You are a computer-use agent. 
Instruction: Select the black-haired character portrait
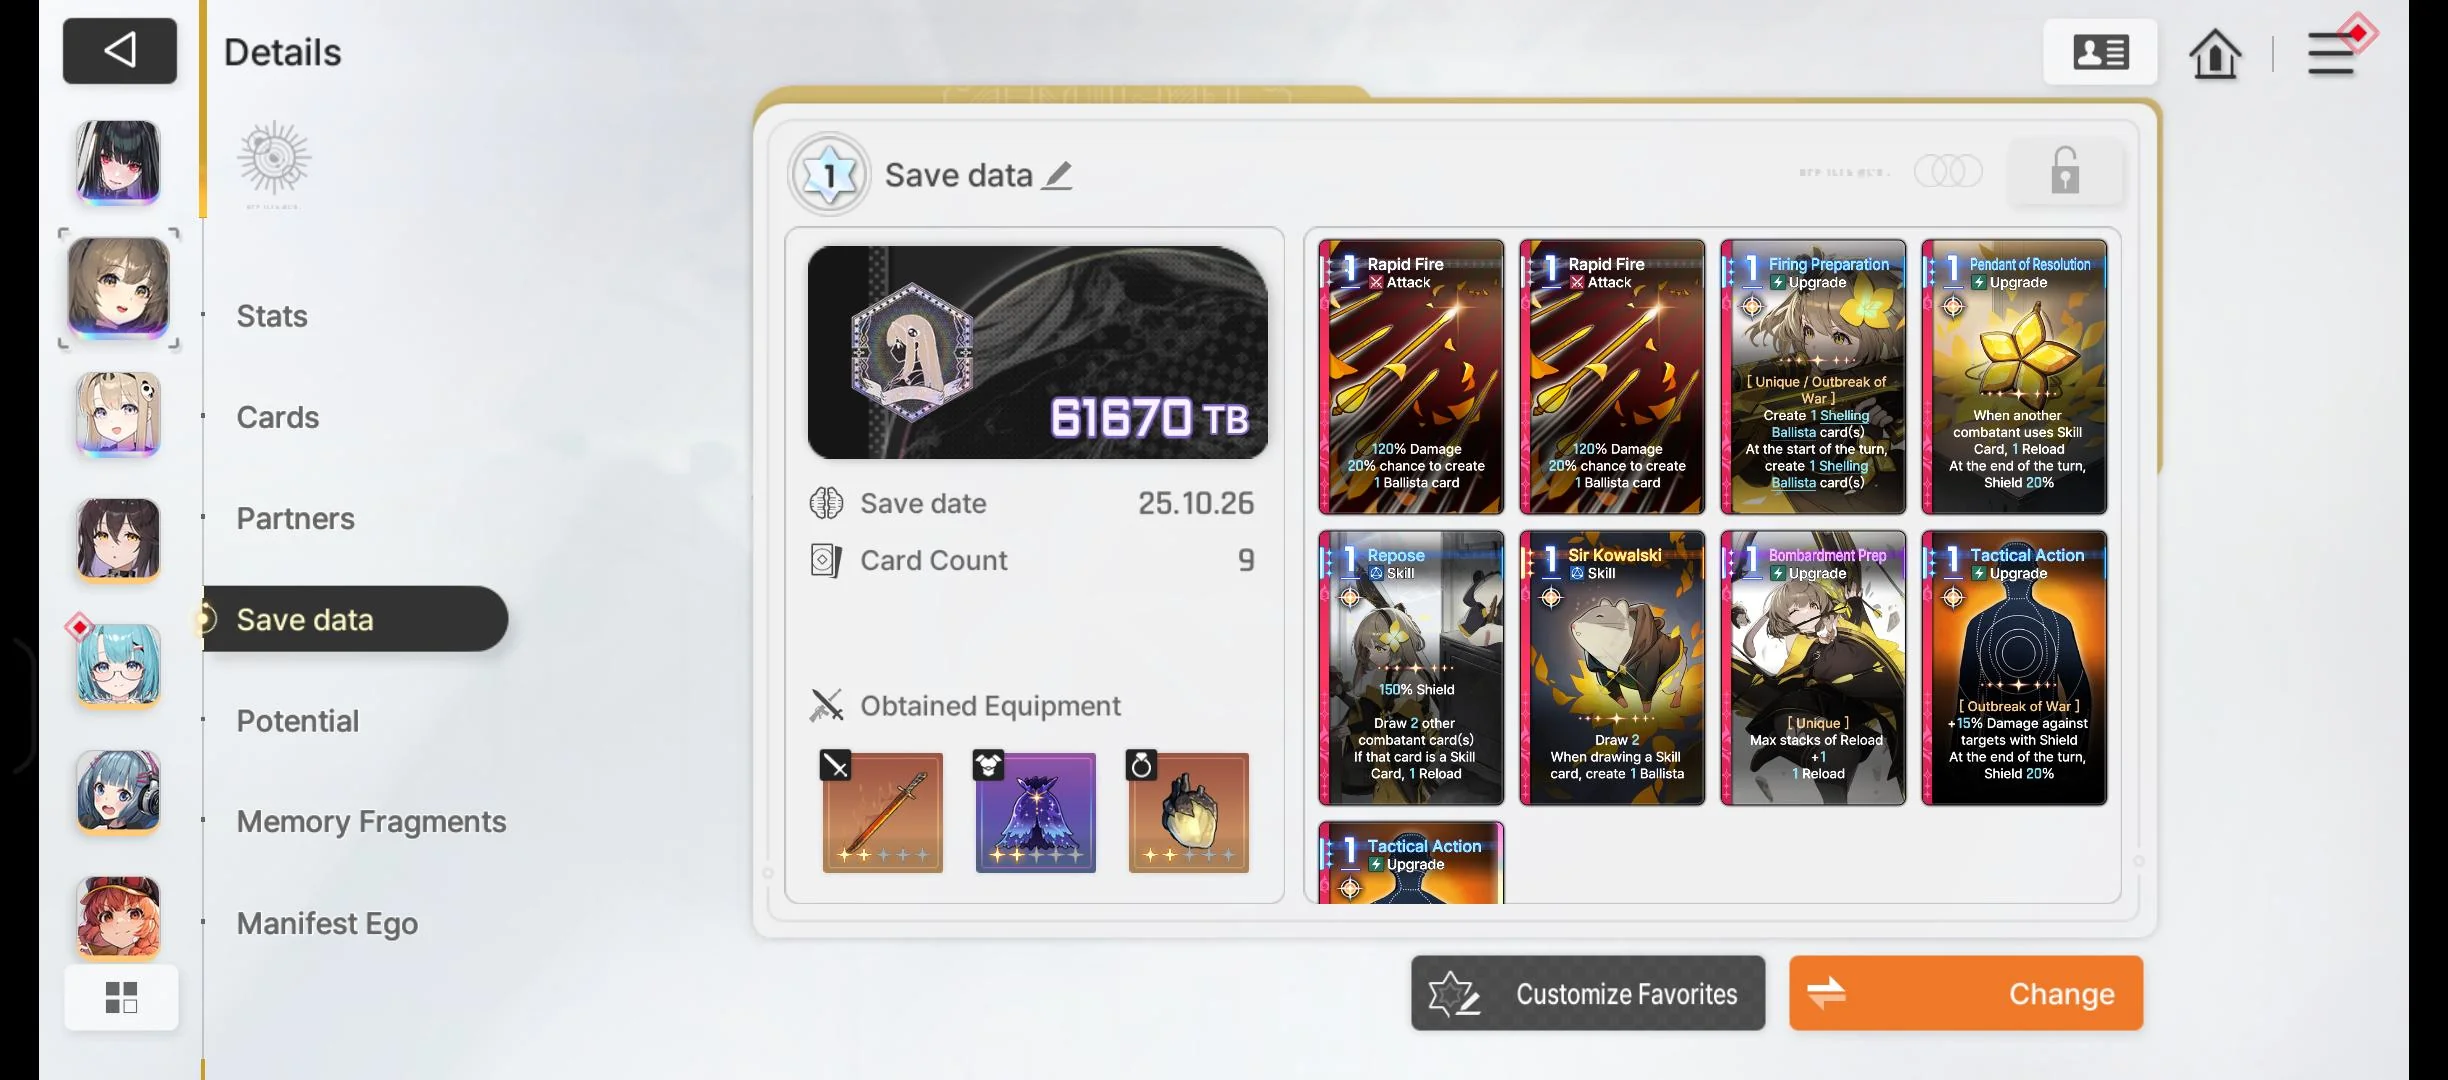(x=118, y=162)
